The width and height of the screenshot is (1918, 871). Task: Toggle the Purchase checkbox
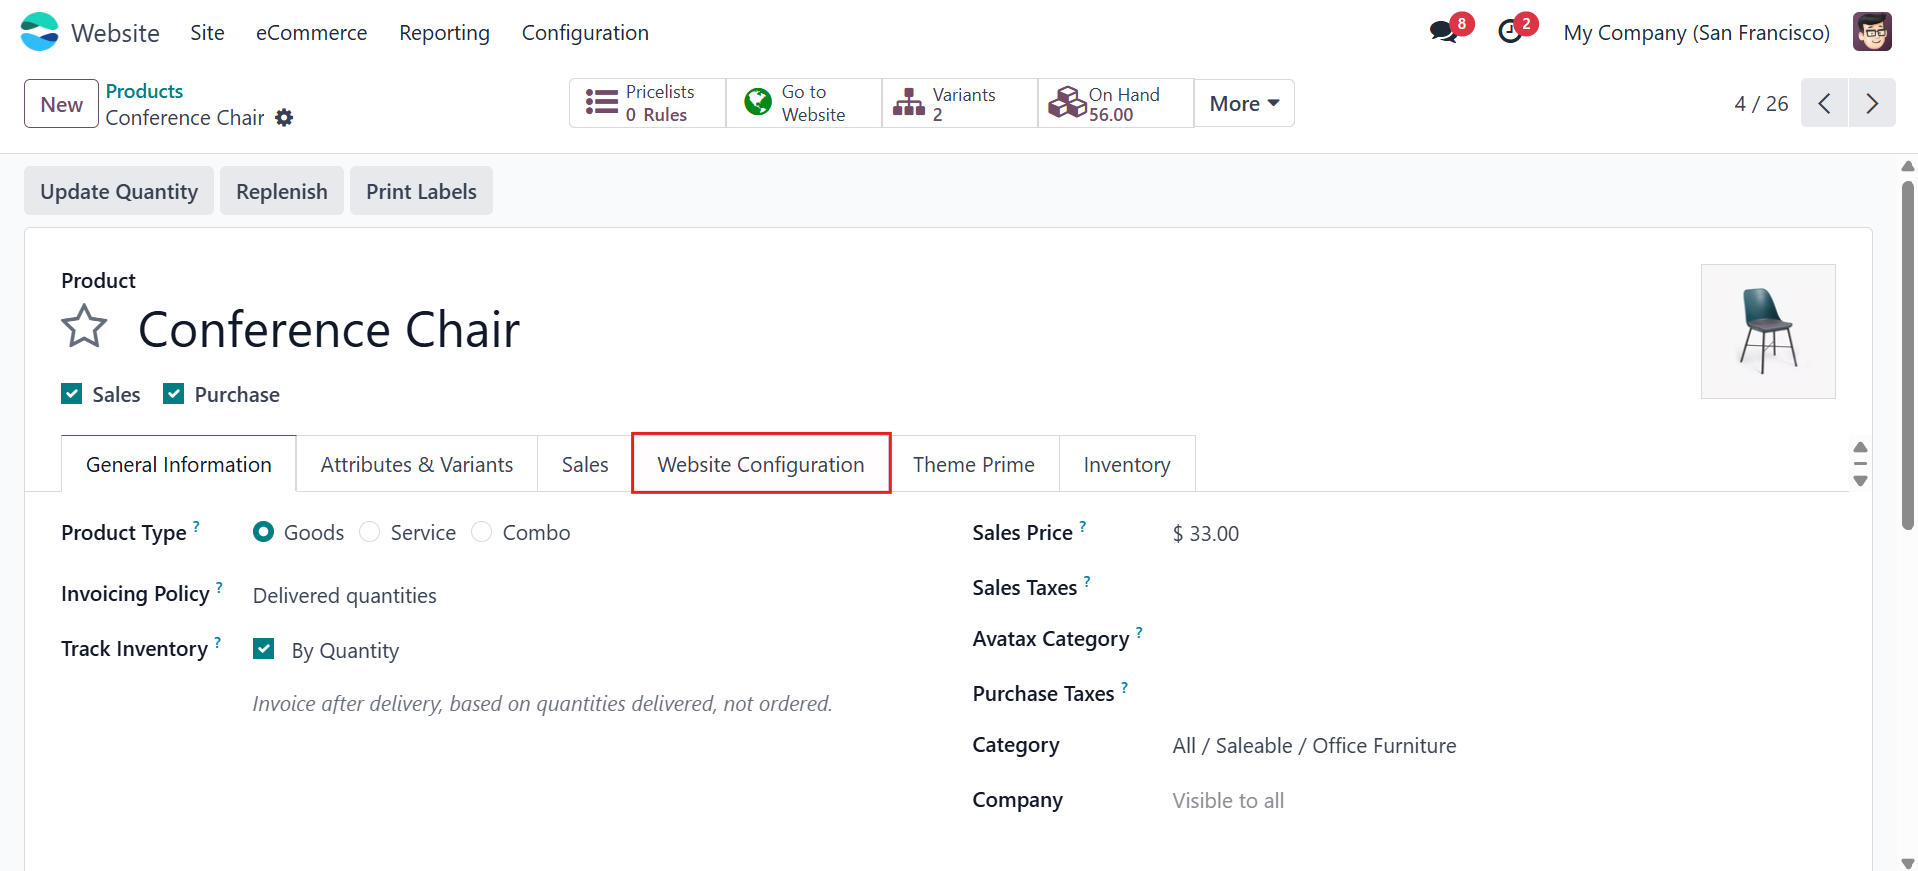tap(174, 394)
